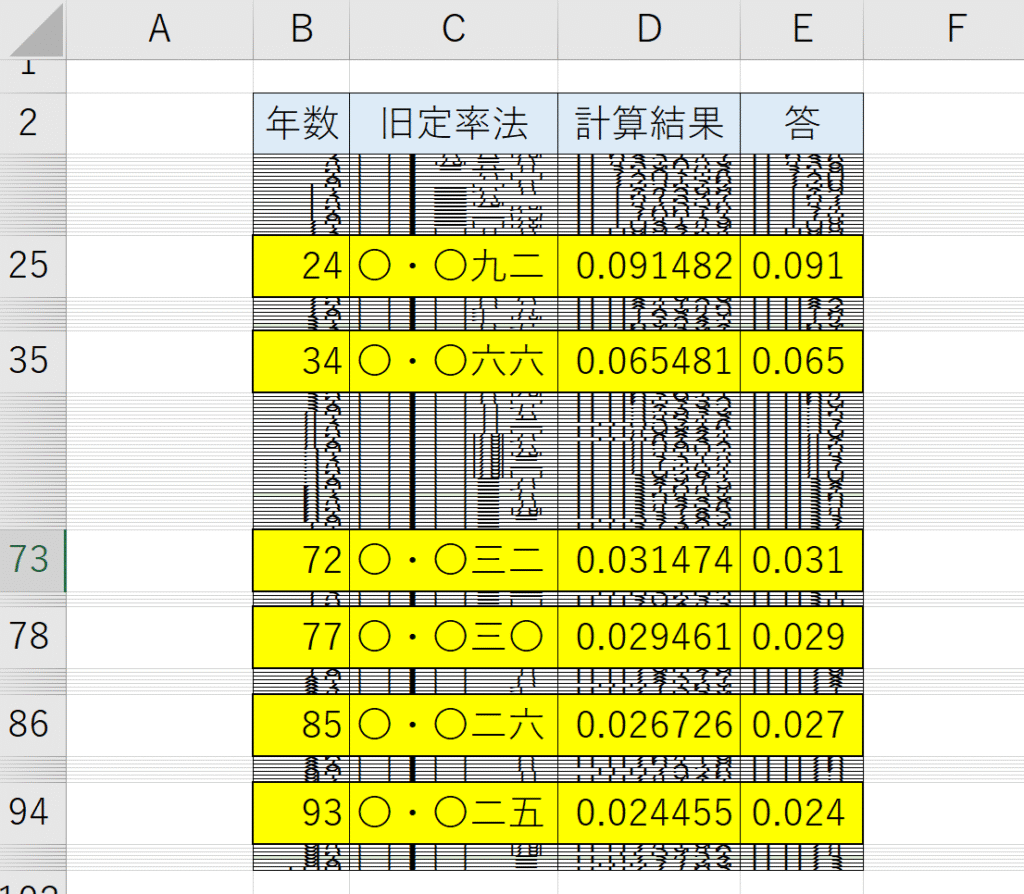The height and width of the screenshot is (894, 1024).
Task: Select row 78 header
Action: tap(33, 637)
